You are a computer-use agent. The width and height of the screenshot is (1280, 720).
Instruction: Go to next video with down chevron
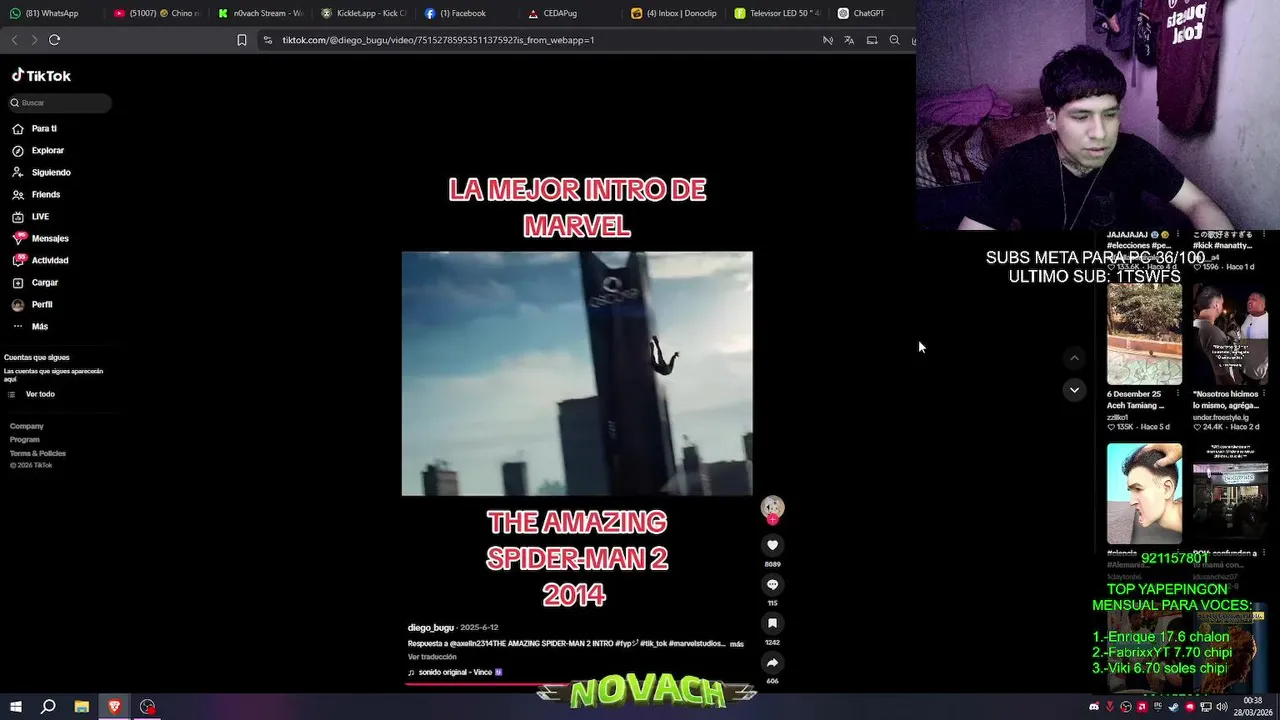(1074, 390)
